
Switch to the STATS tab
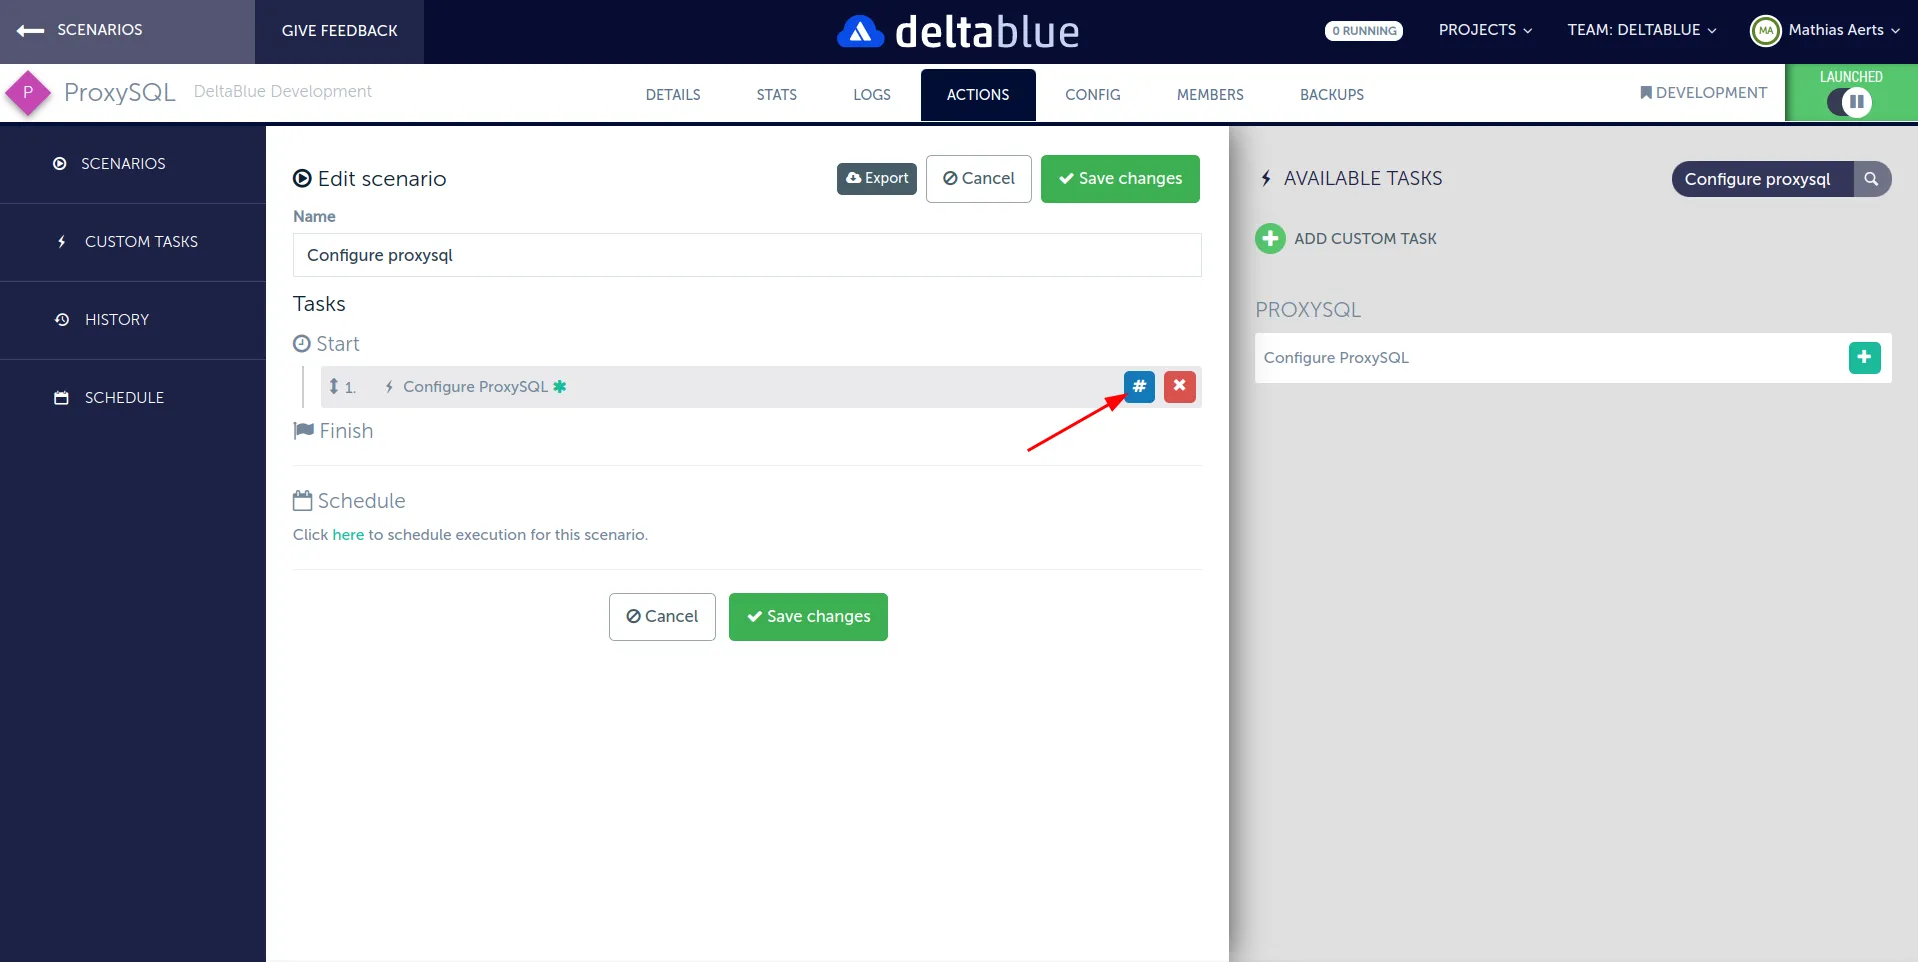pos(775,94)
